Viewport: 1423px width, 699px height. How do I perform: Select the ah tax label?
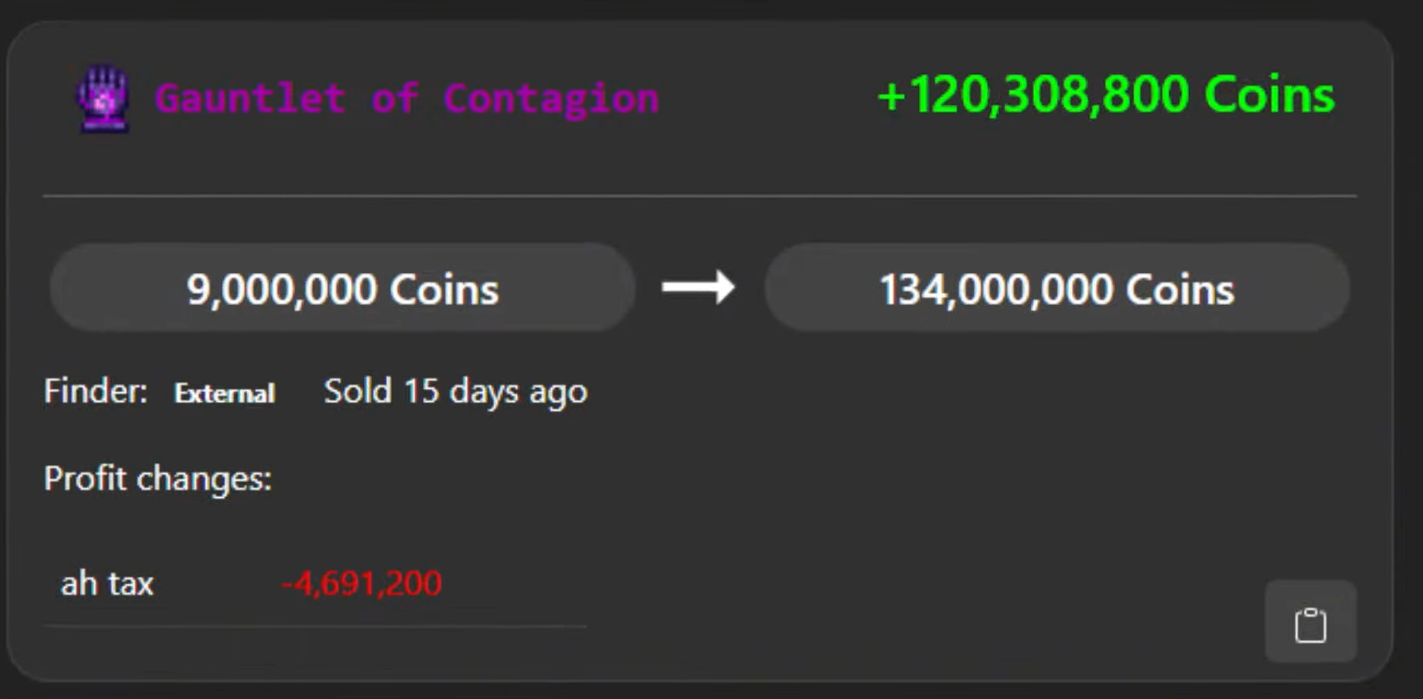(107, 583)
